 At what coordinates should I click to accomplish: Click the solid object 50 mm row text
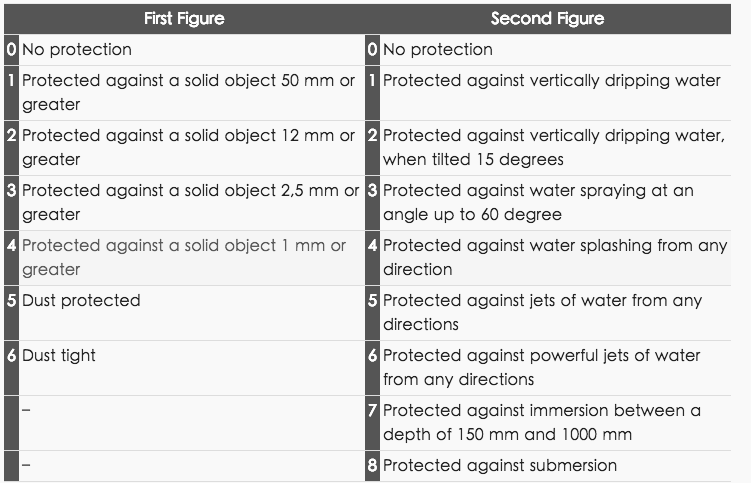click(x=188, y=92)
